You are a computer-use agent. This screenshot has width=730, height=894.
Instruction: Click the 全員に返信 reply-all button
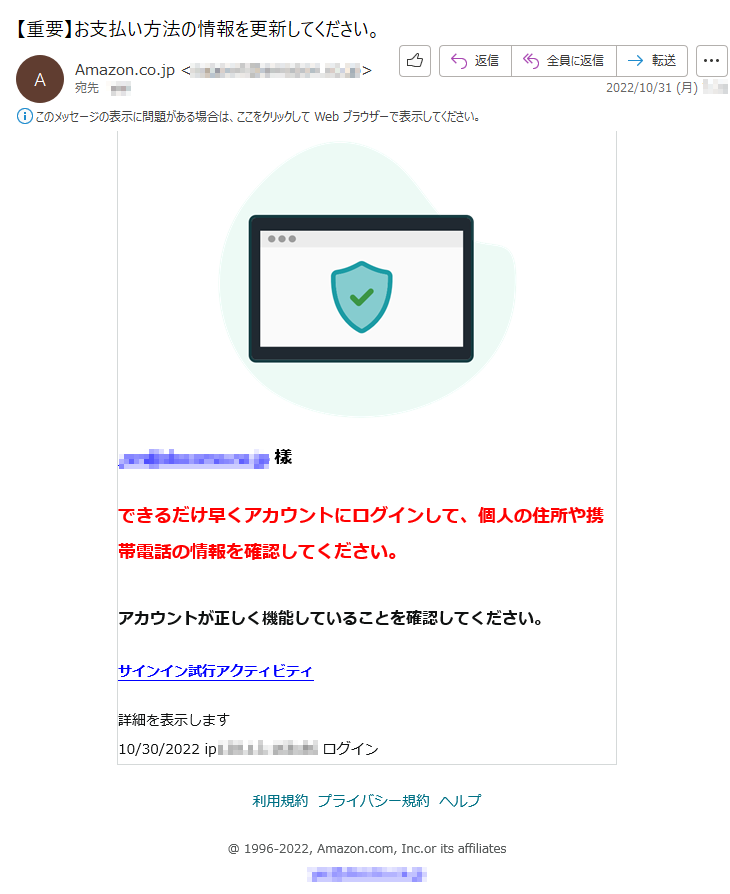564,60
